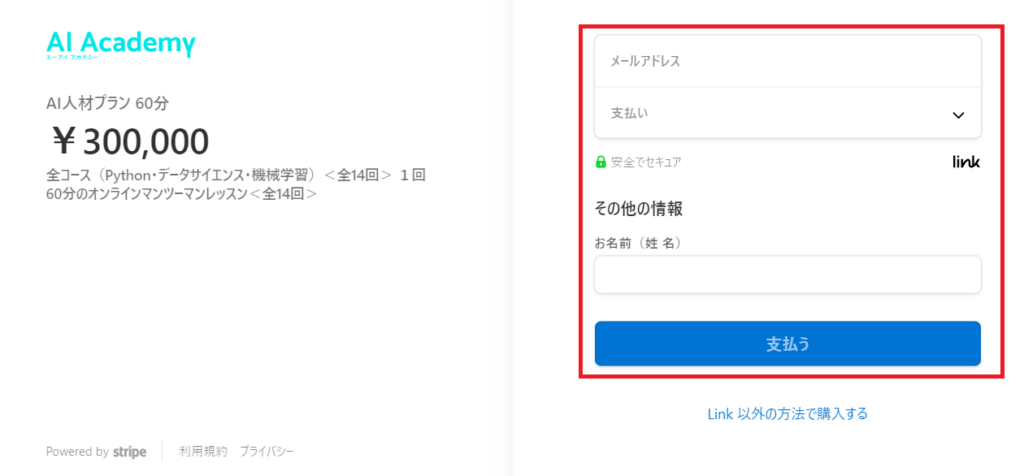The image size is (1024, 476).
Task: Select the ¥300,000 price amount
Action: pos(131,142)
